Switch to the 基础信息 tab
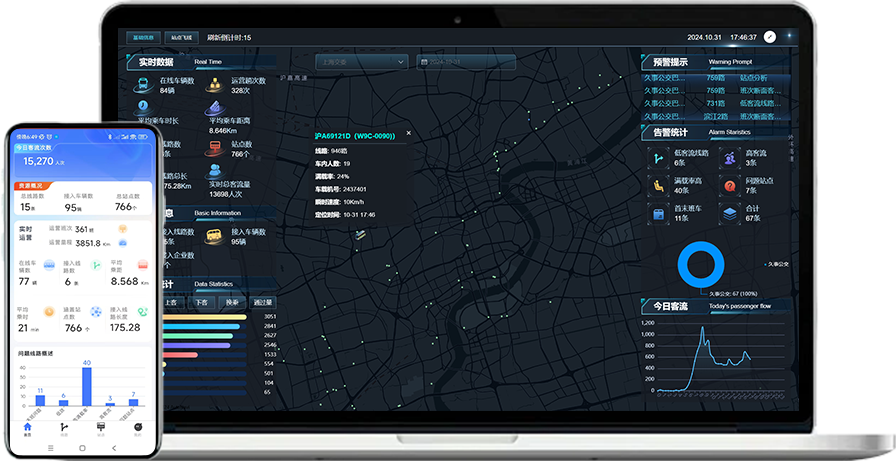The height and width of the screenshot is (461, 896). 143,38
